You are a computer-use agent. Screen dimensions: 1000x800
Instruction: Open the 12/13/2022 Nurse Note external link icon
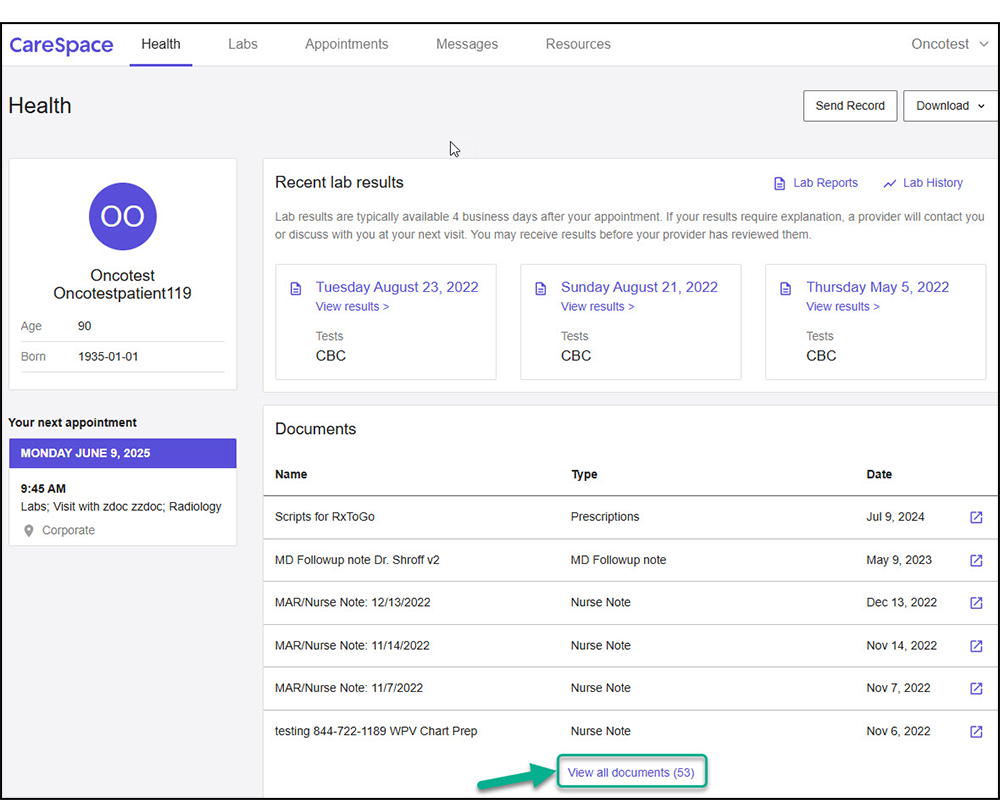coord(976,603)
